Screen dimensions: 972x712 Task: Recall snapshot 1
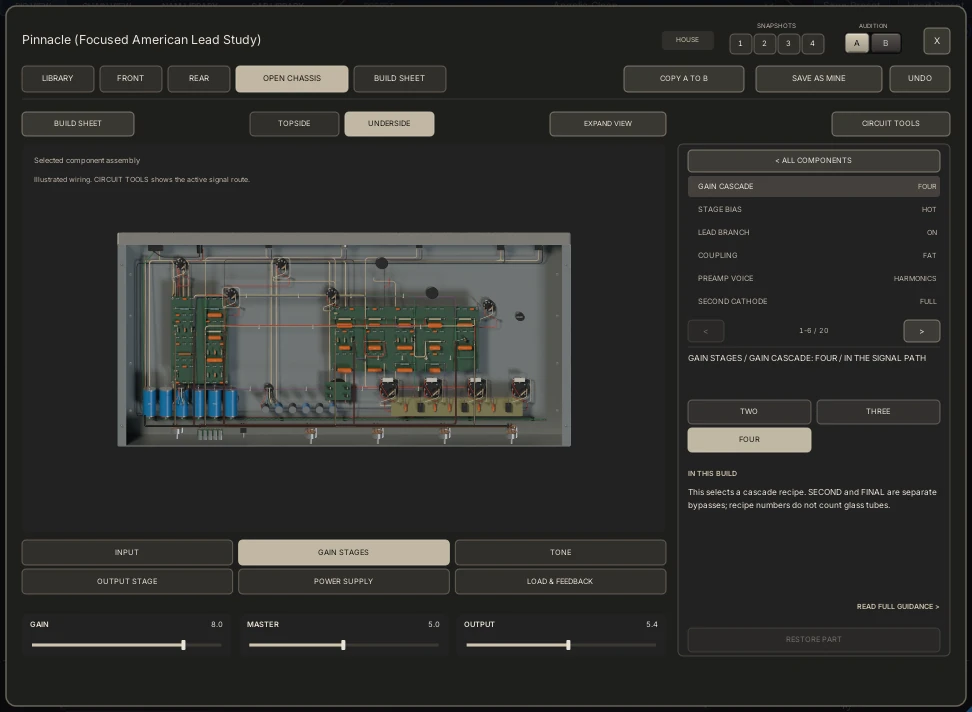click(740, 43)
